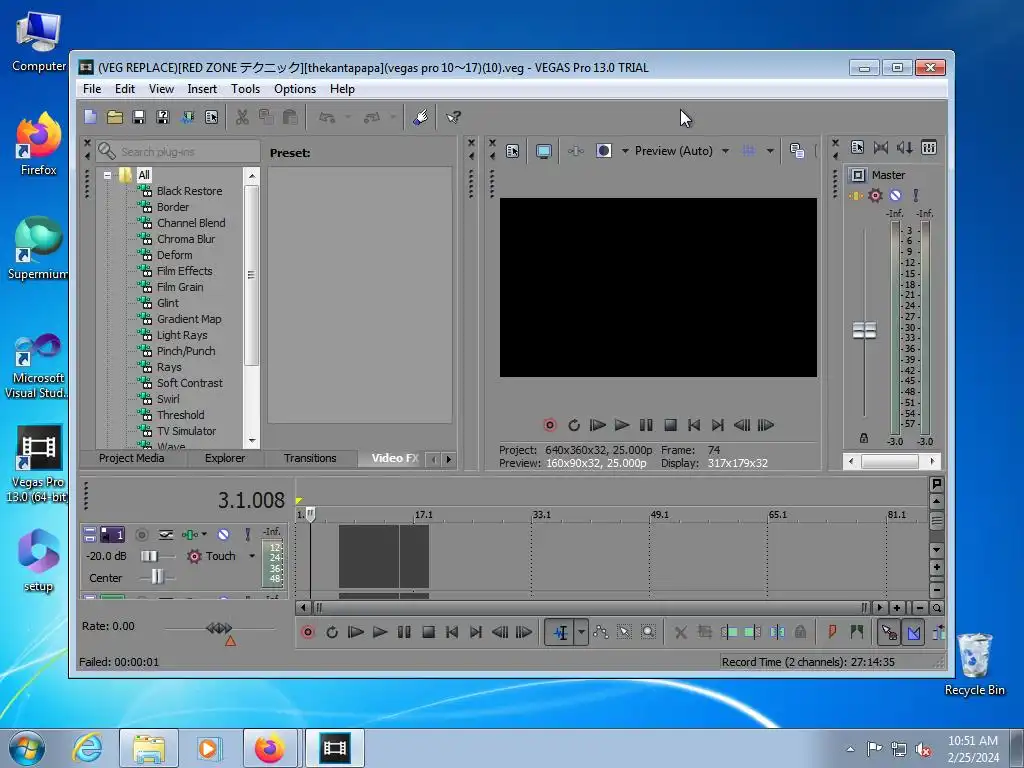Screen dimensions: 1024x768
Task: Open the preview Overlays dropdown arrow
Action: [x=770, y=152]
